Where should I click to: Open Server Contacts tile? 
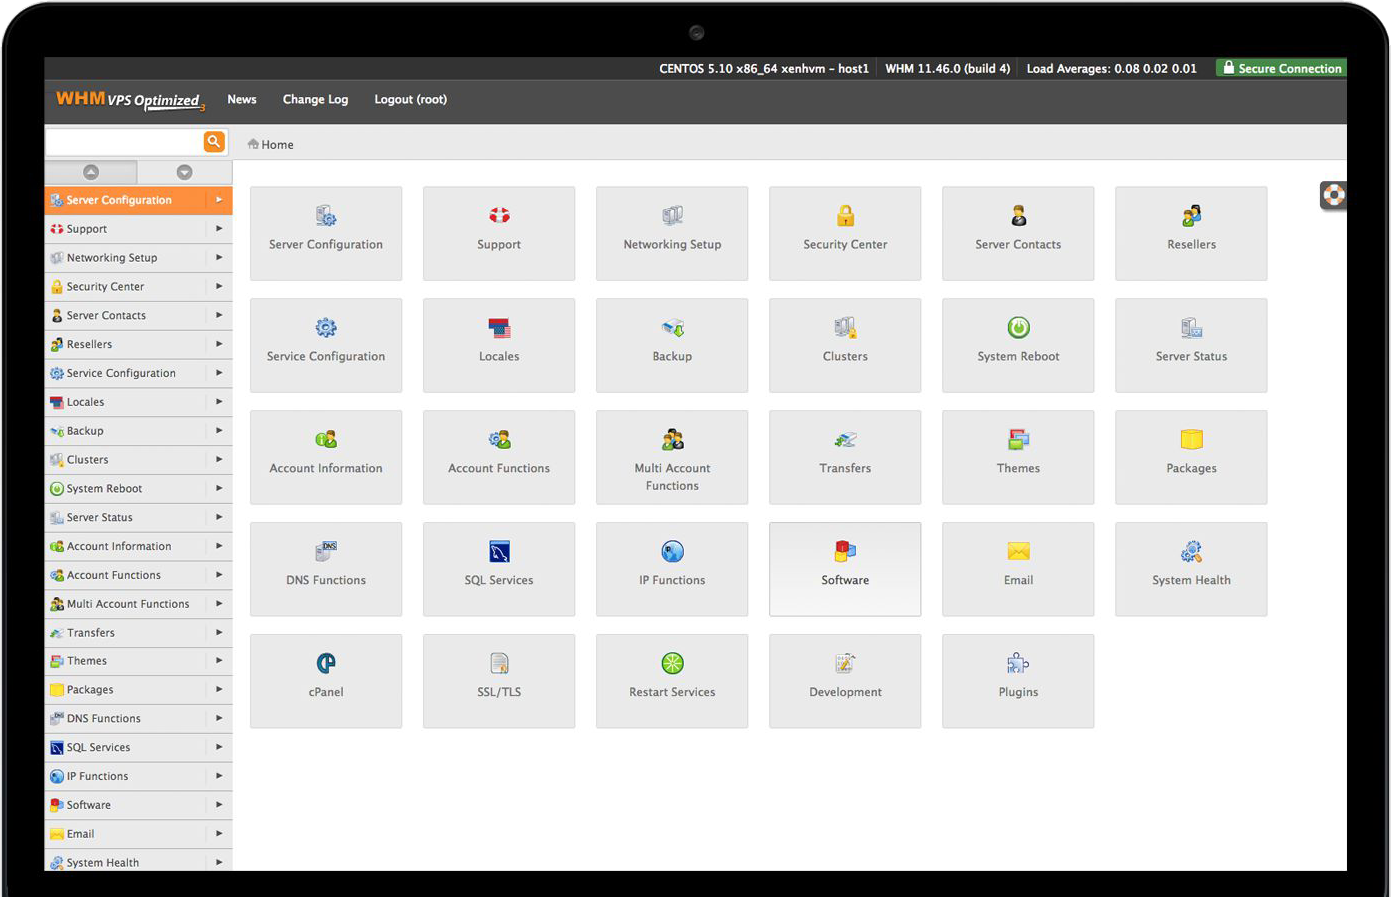coord(1018,233)
